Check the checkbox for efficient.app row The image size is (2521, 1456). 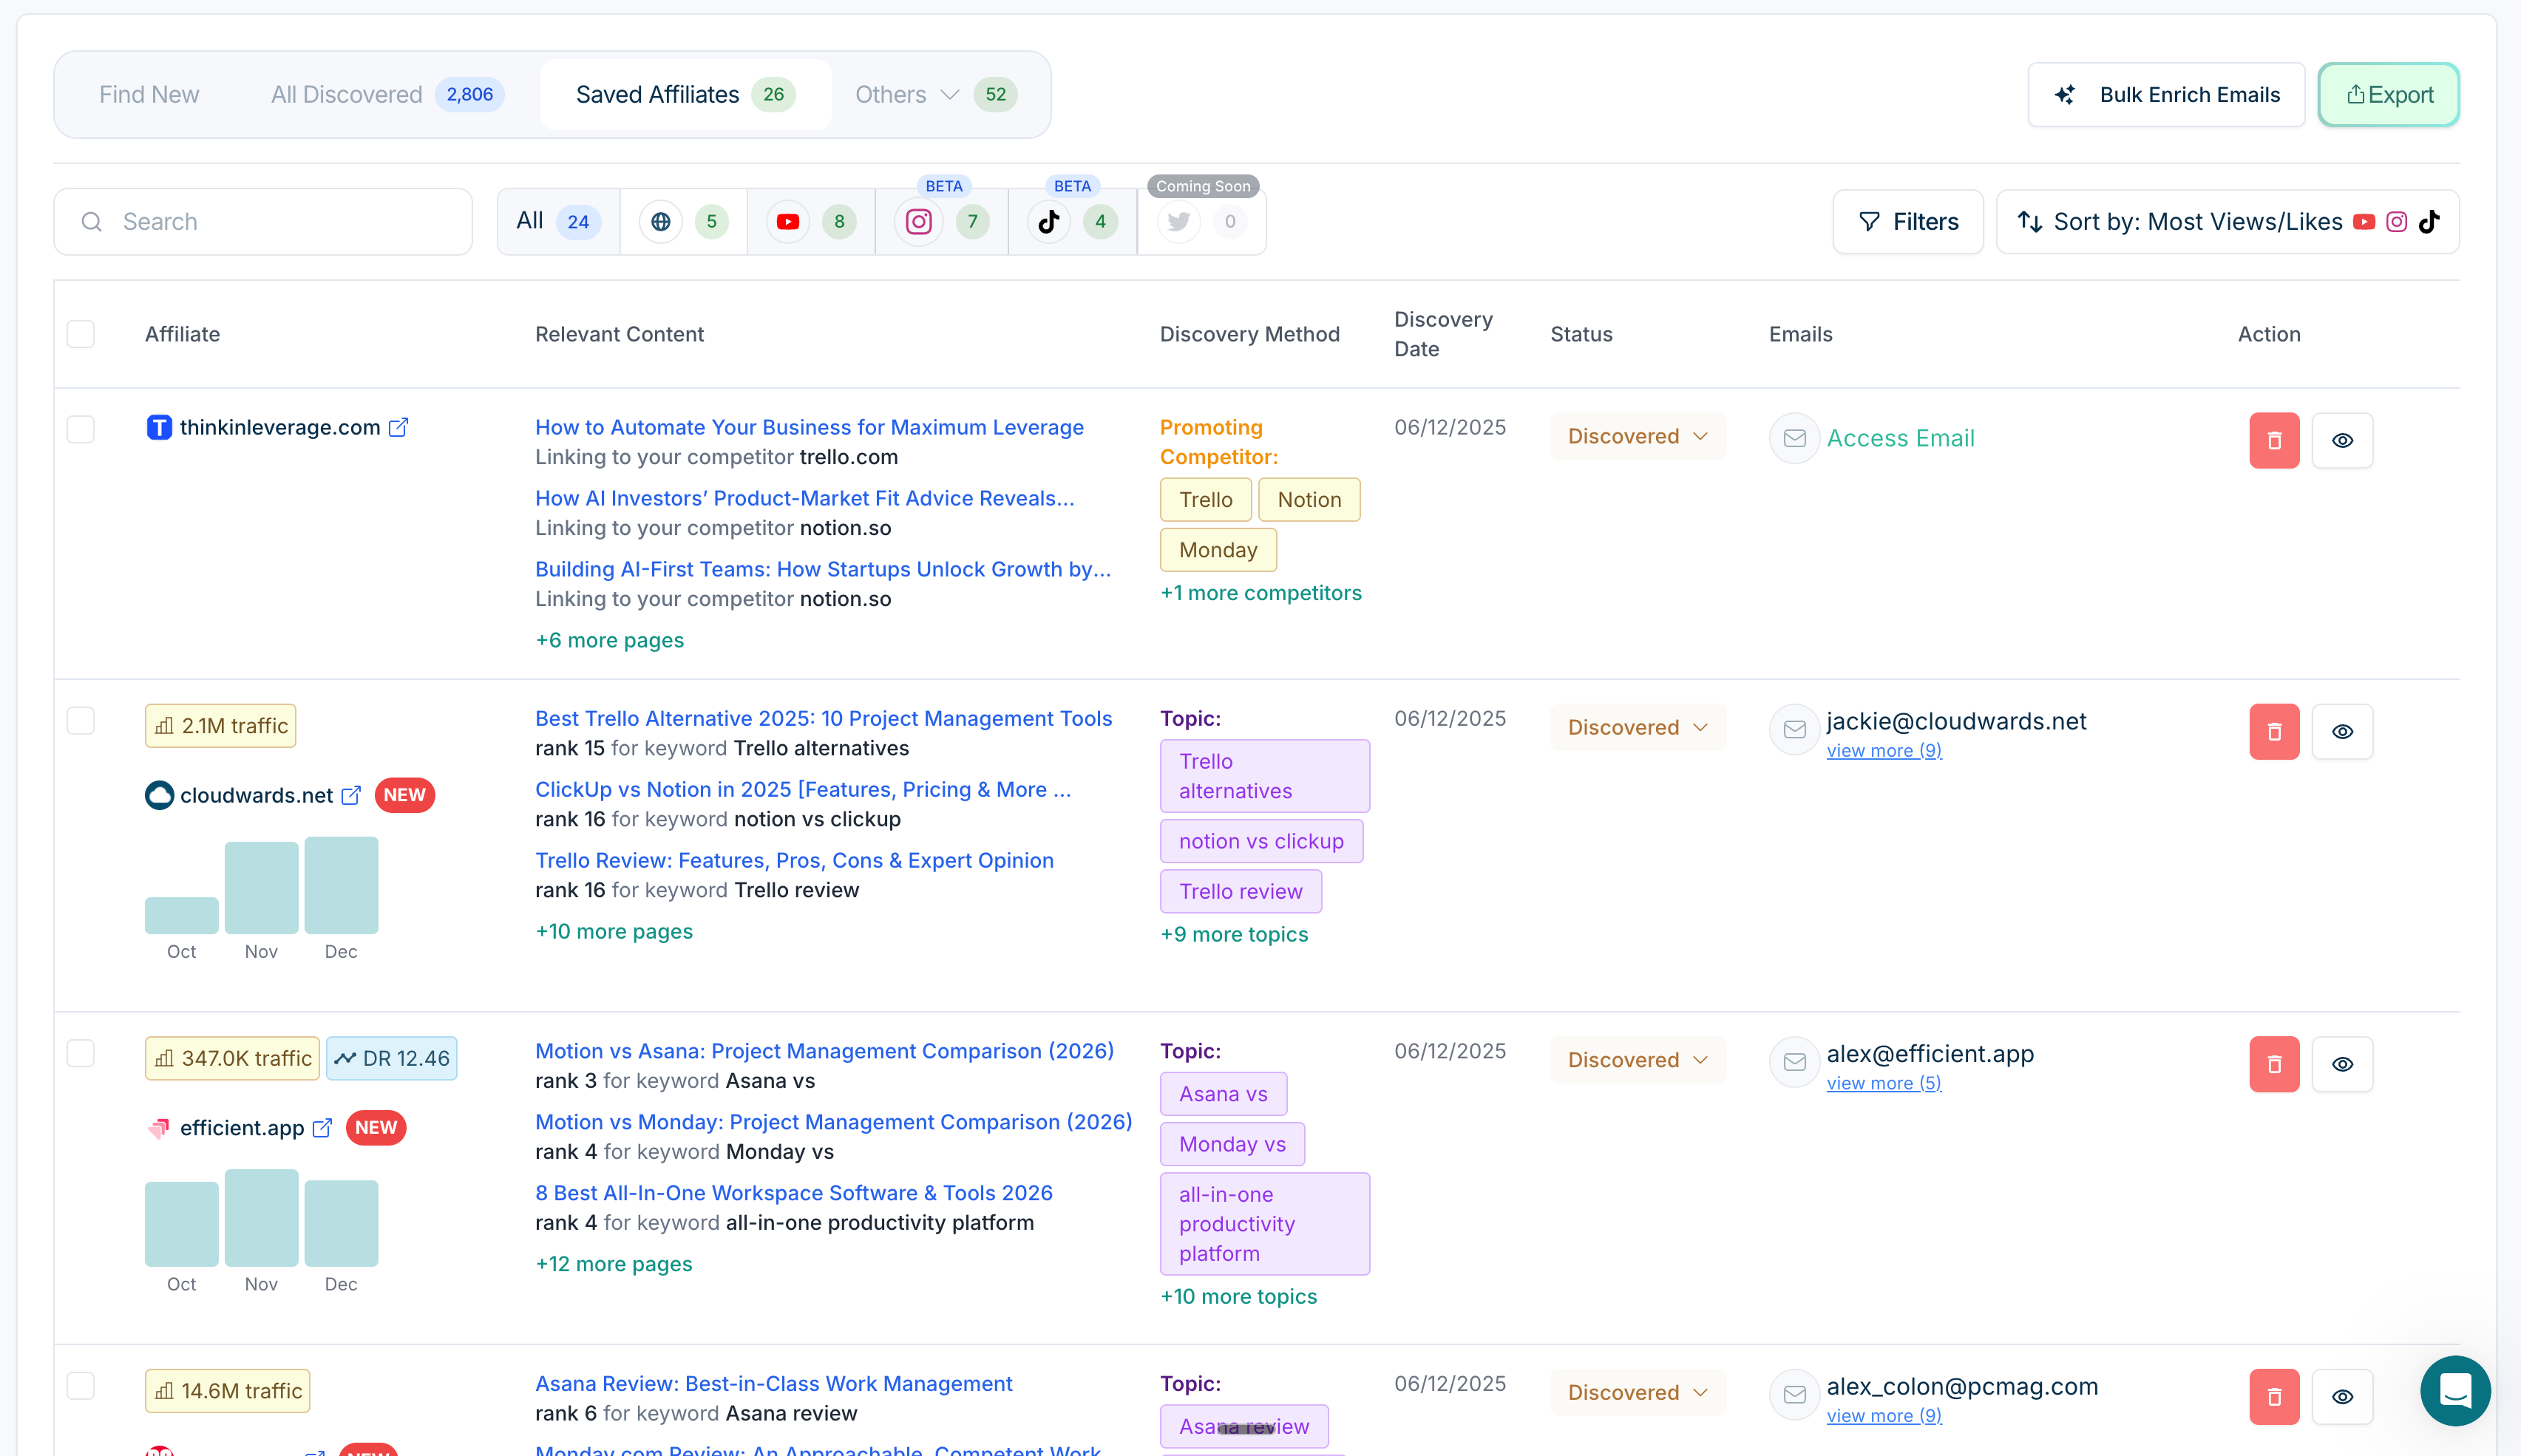[x=81, y=1052]
